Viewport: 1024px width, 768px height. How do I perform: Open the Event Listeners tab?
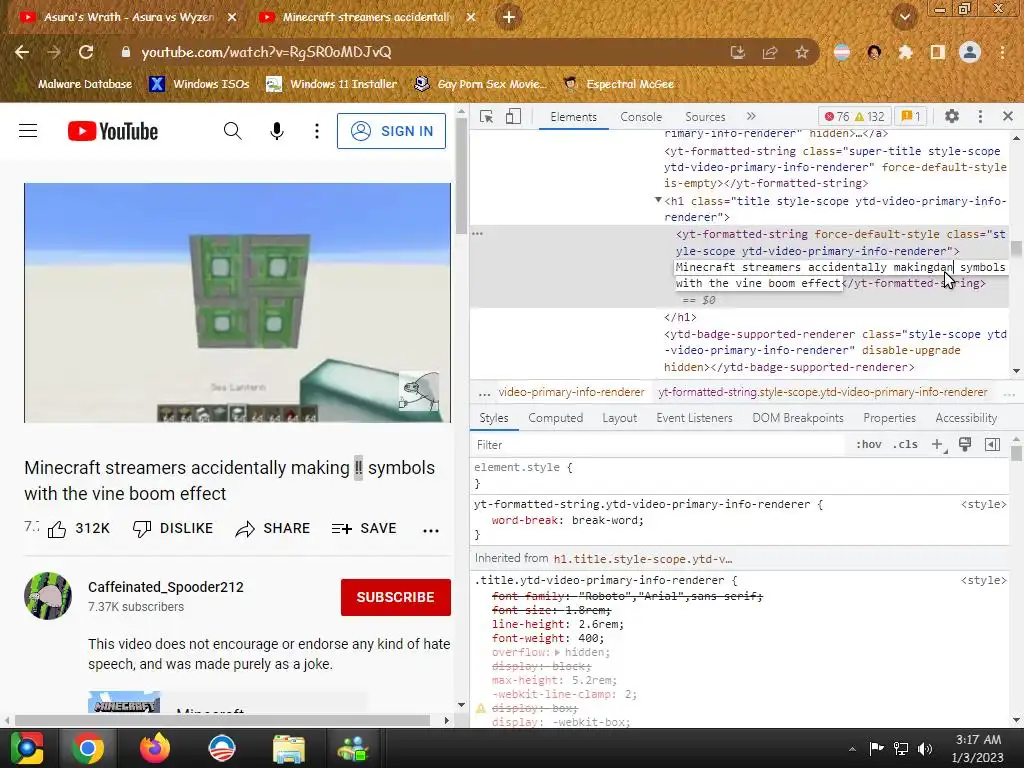tap(694, 418)
